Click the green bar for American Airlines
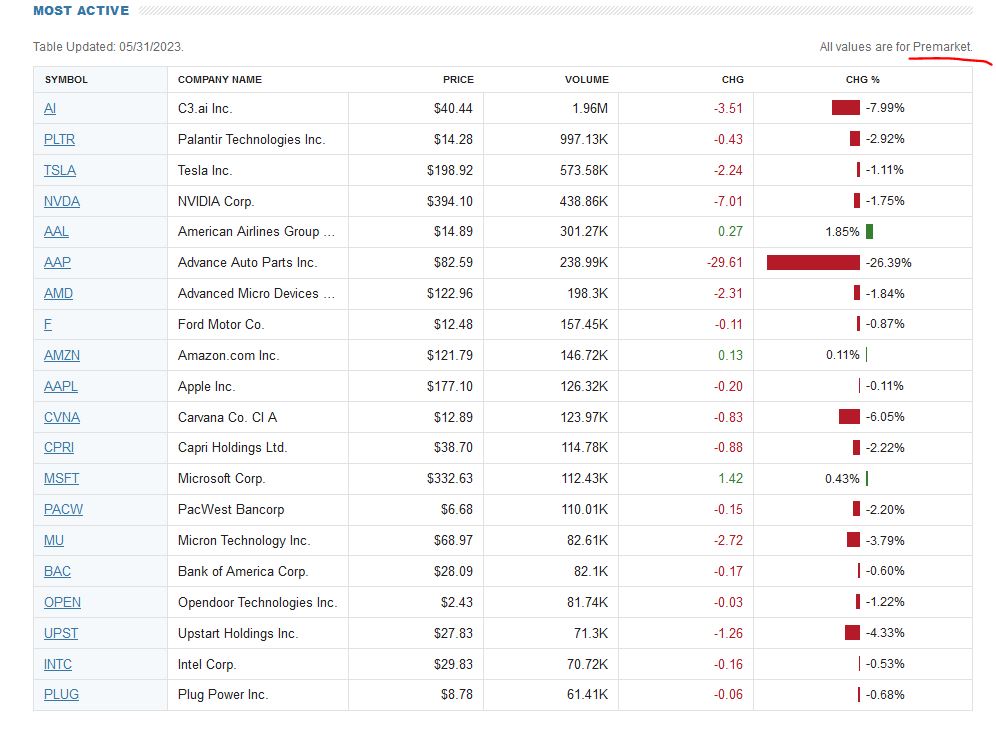This screenshot has width=996, height=729. click(x=869, y=232)
